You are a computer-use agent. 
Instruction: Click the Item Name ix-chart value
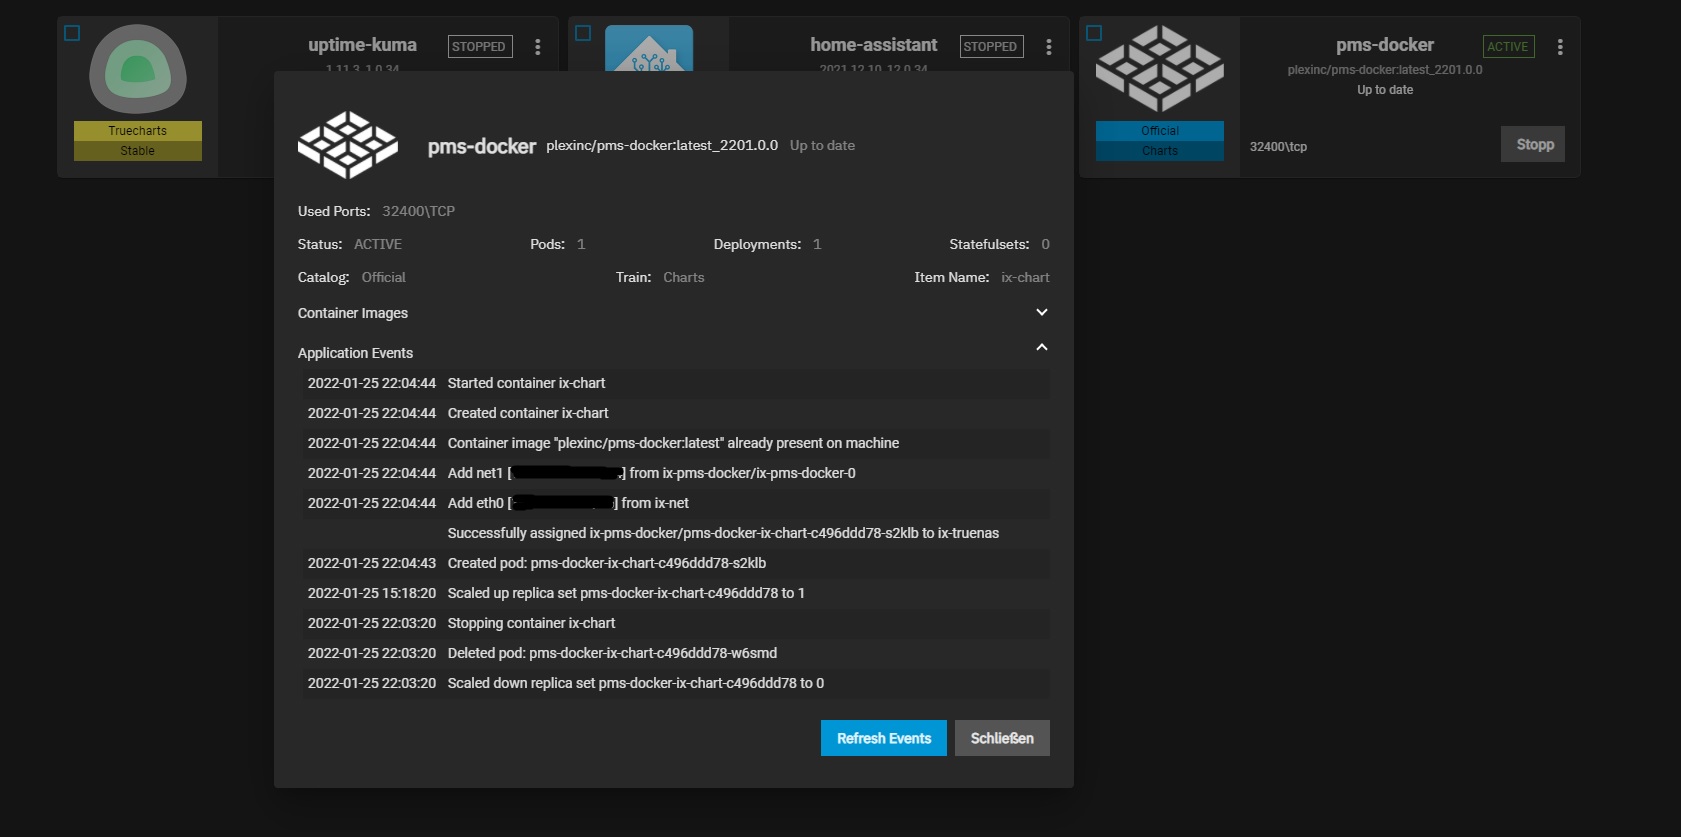1025,277
